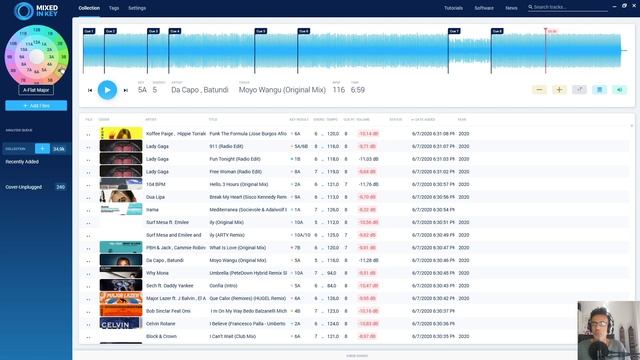
Task: Skip to the previous track
Action: point(90,90)
